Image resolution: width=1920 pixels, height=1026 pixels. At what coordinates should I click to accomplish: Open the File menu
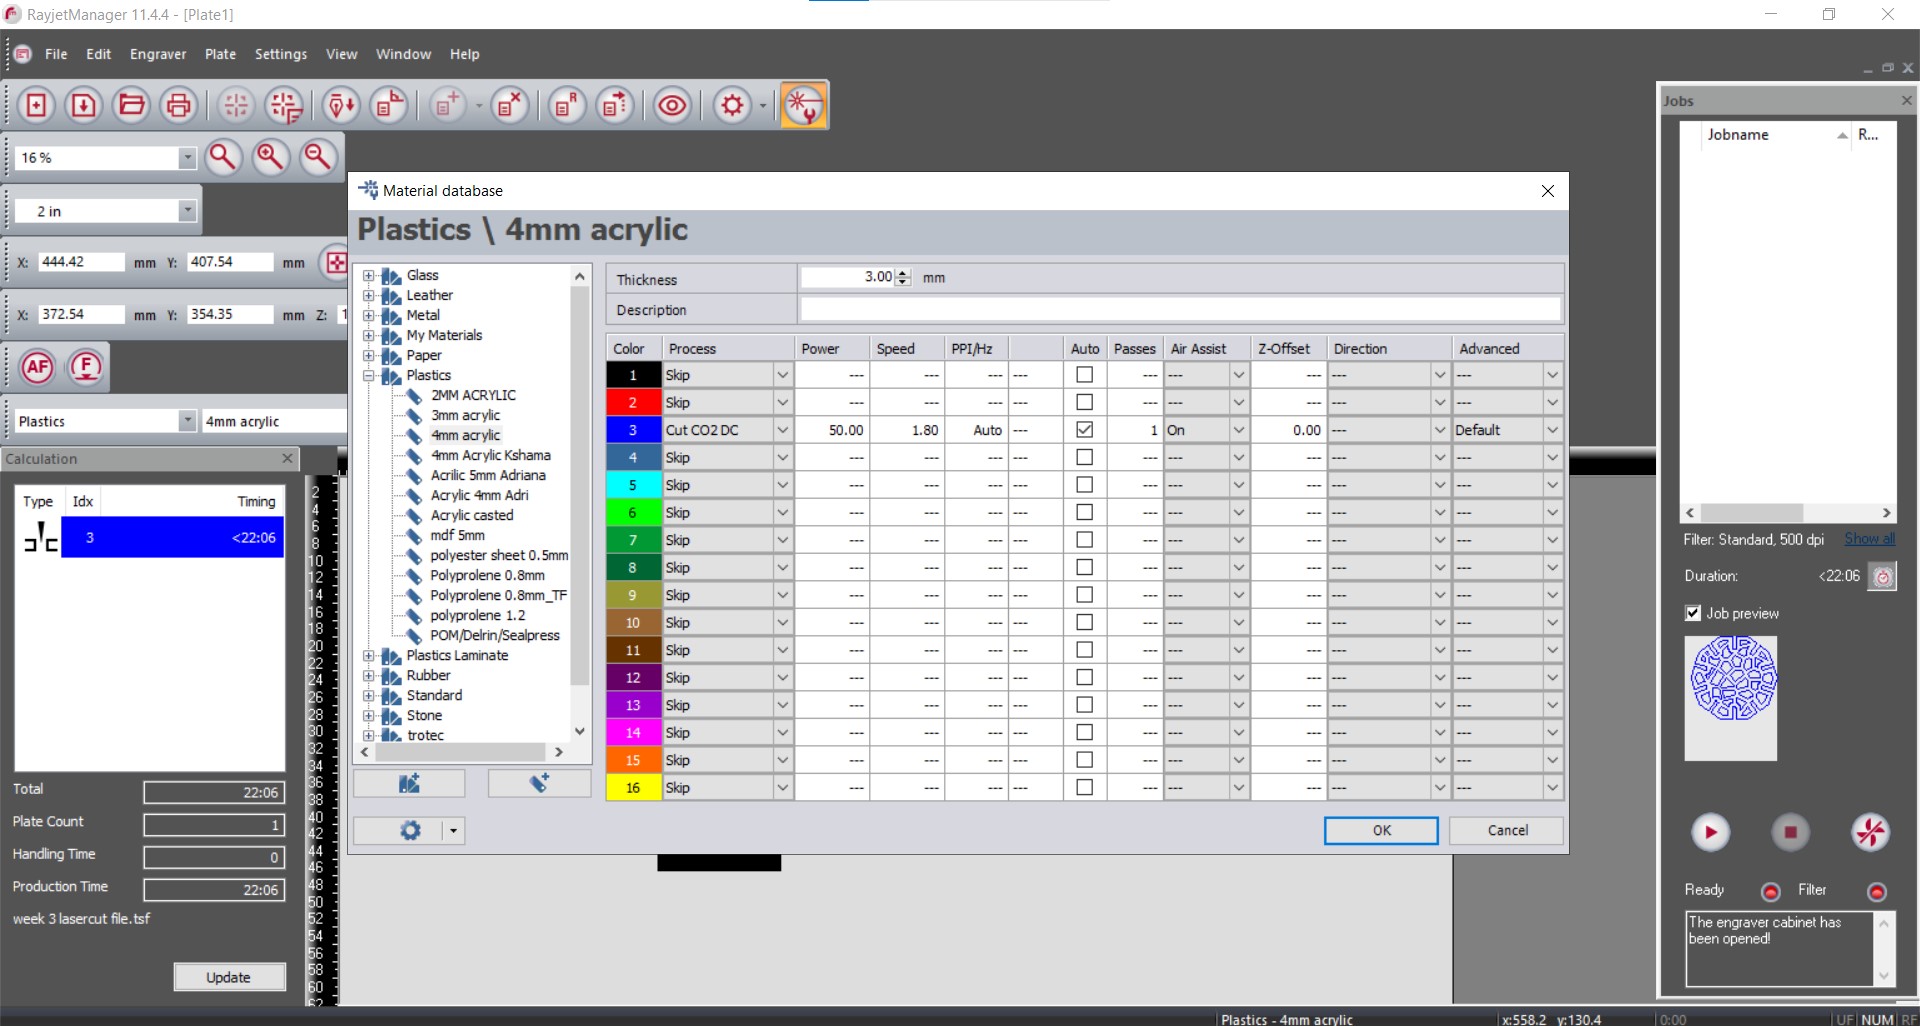56,54
